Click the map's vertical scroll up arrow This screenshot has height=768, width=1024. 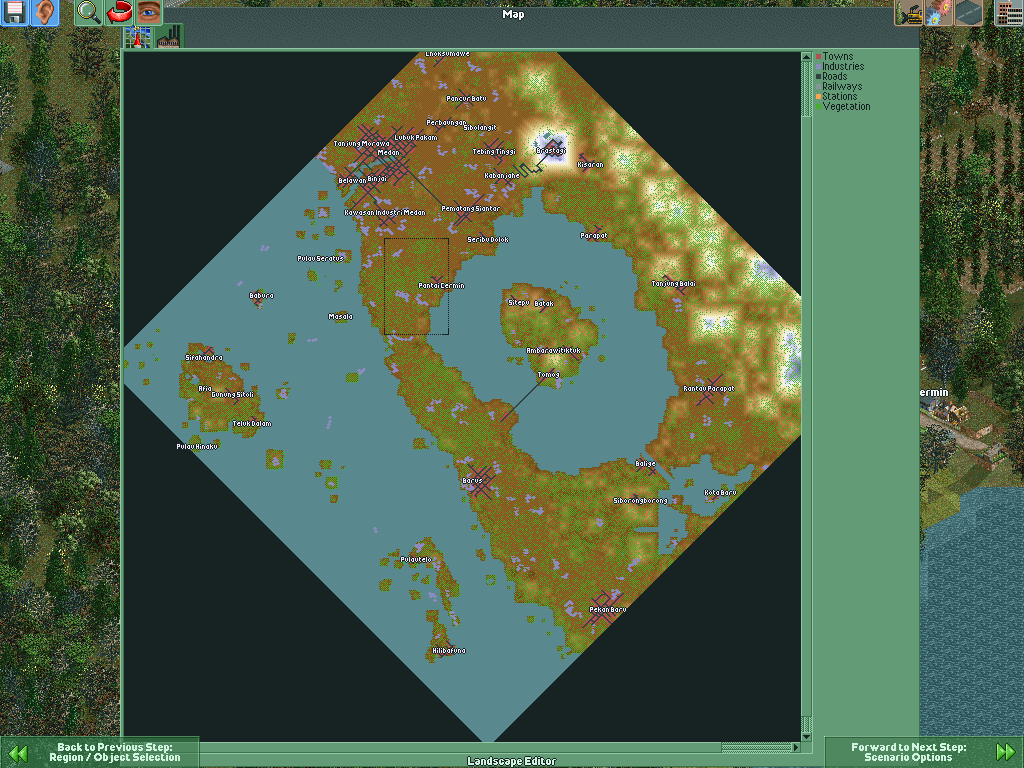point(806,57)
